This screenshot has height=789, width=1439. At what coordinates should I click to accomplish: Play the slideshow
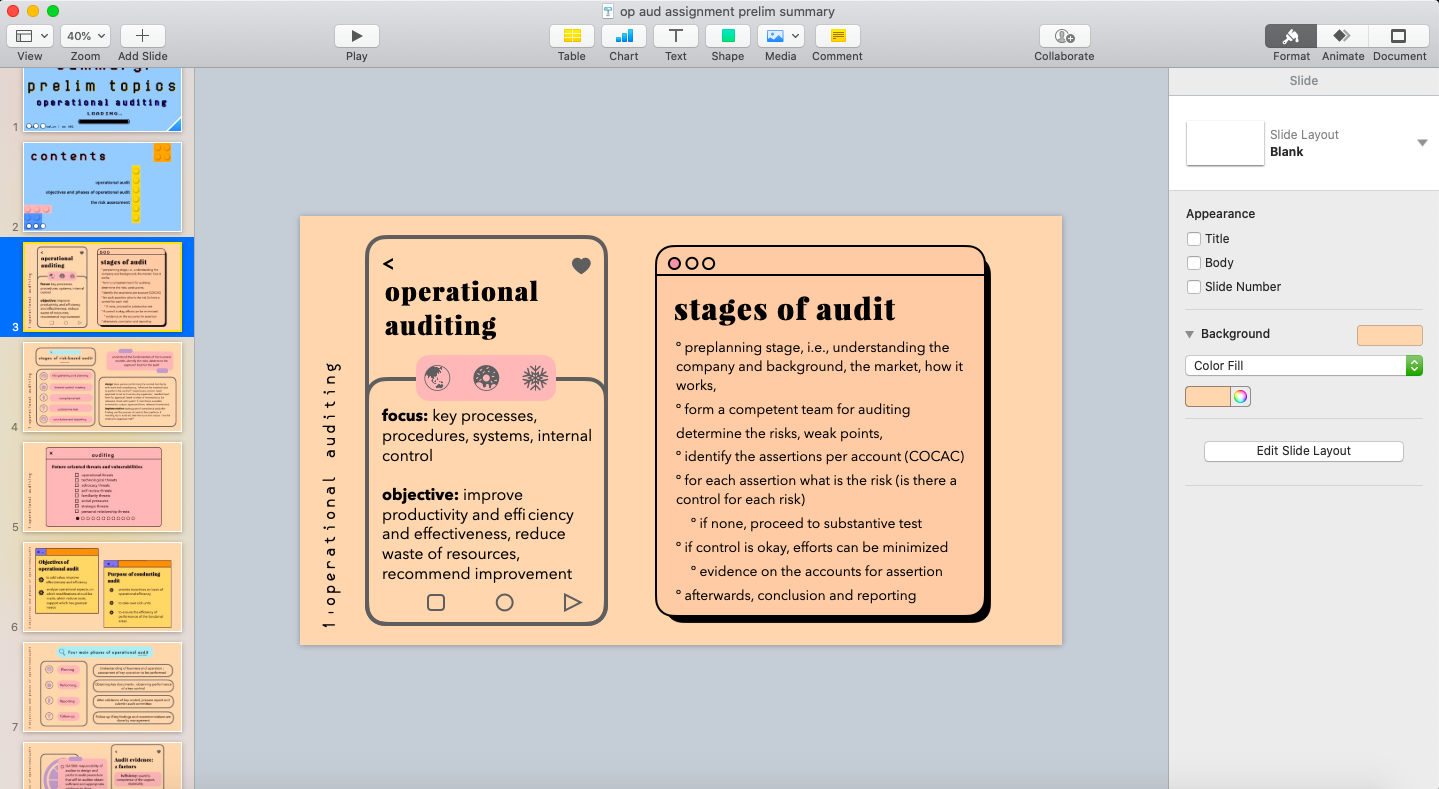point(357,36)
